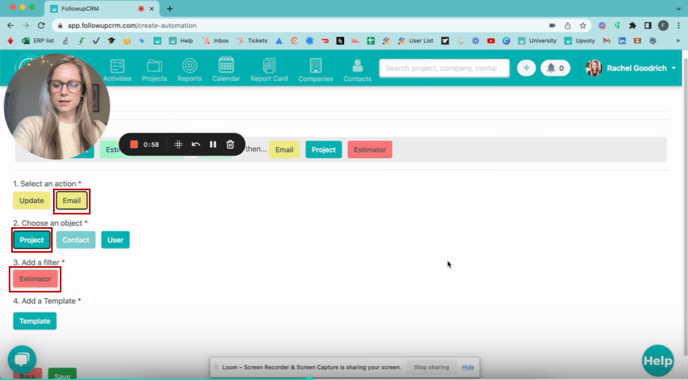The width and height of the screenshot is (688, 380).
Task: Expand Chrome tab search chevron
Action: point(678,8)
